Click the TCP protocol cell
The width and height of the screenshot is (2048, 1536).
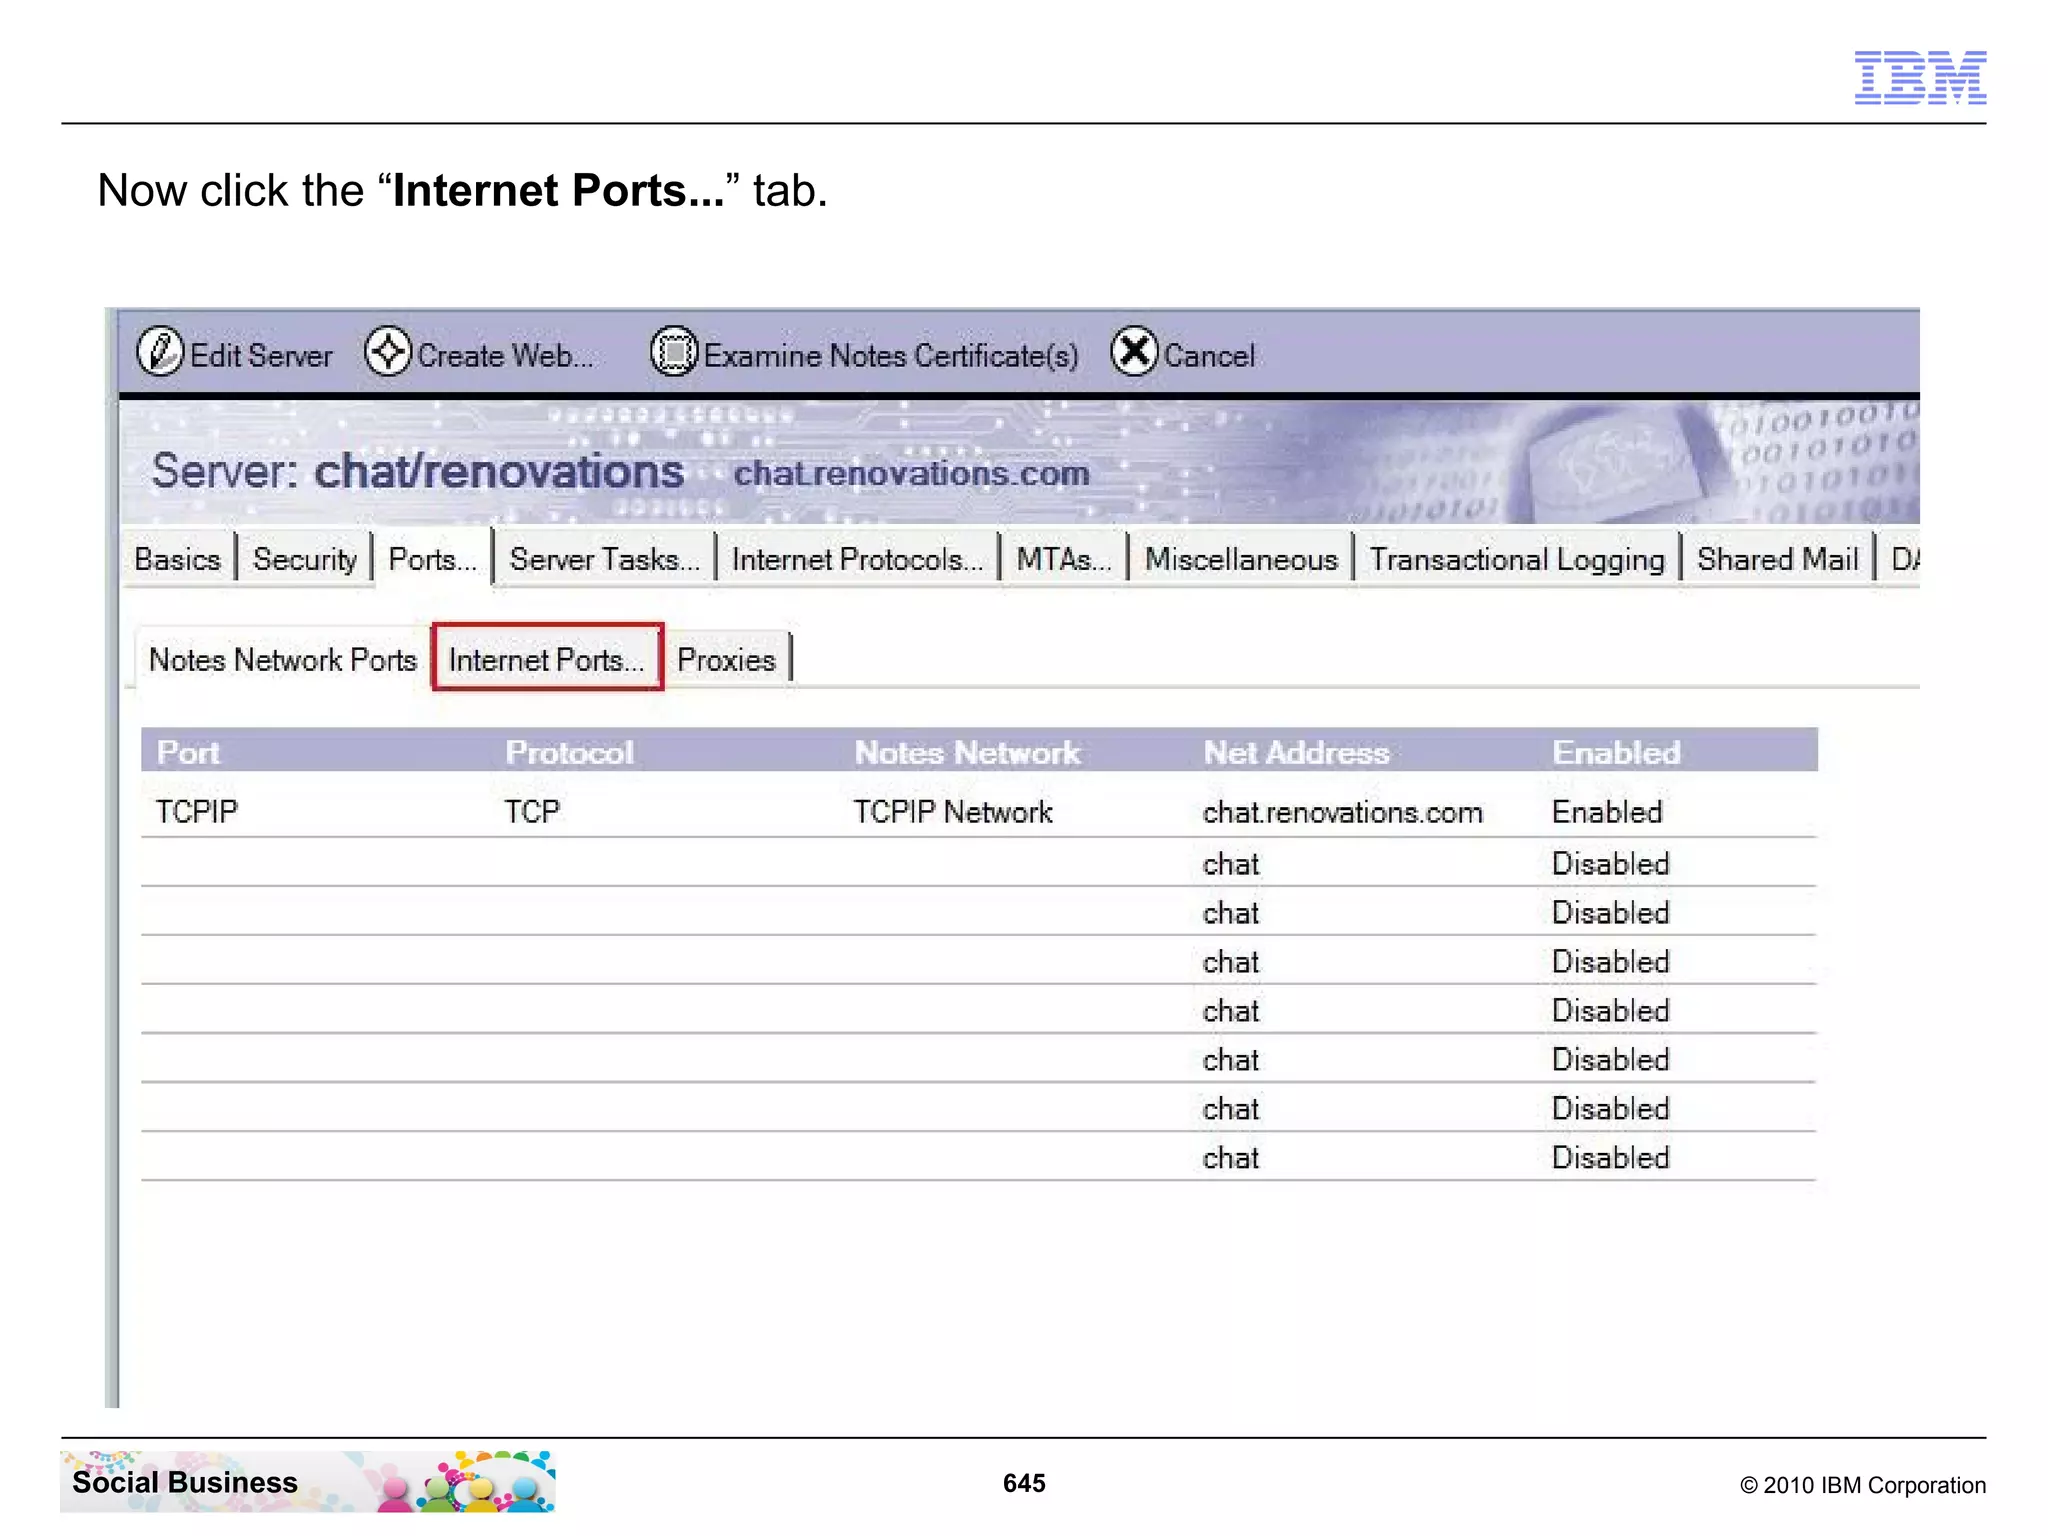click(532, 811)
